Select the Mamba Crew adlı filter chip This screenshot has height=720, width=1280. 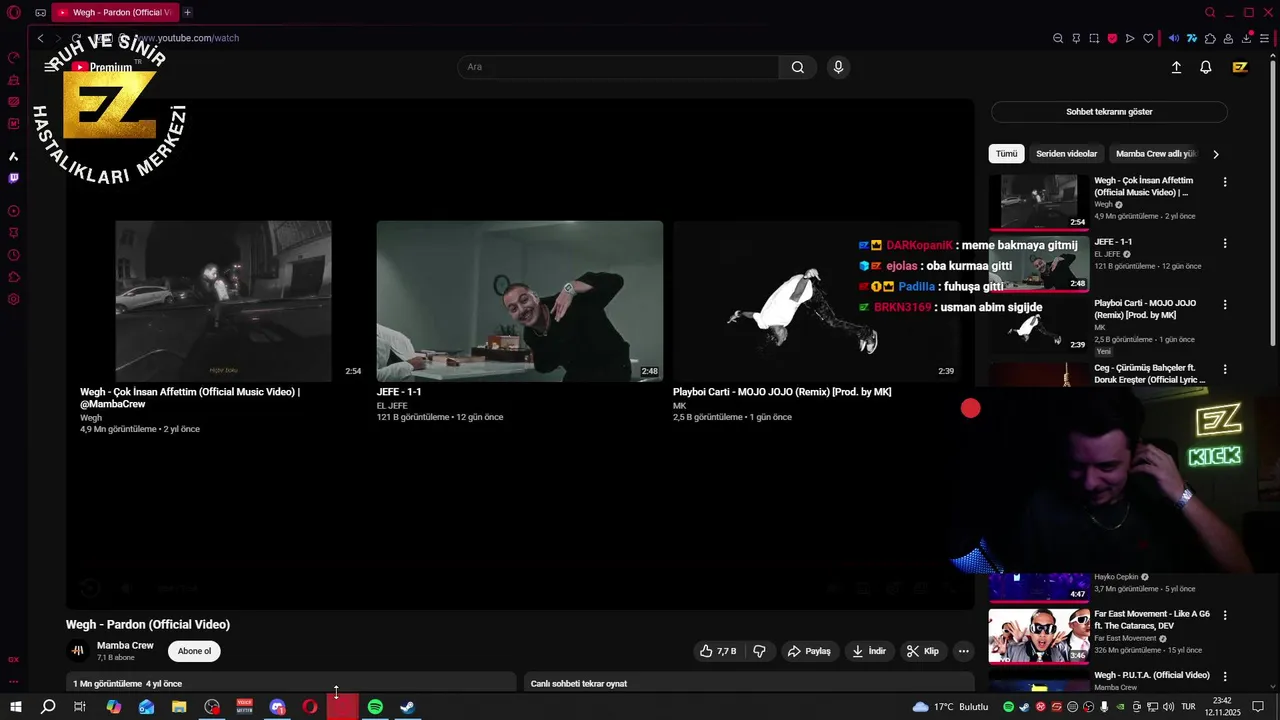(1155, 154)
